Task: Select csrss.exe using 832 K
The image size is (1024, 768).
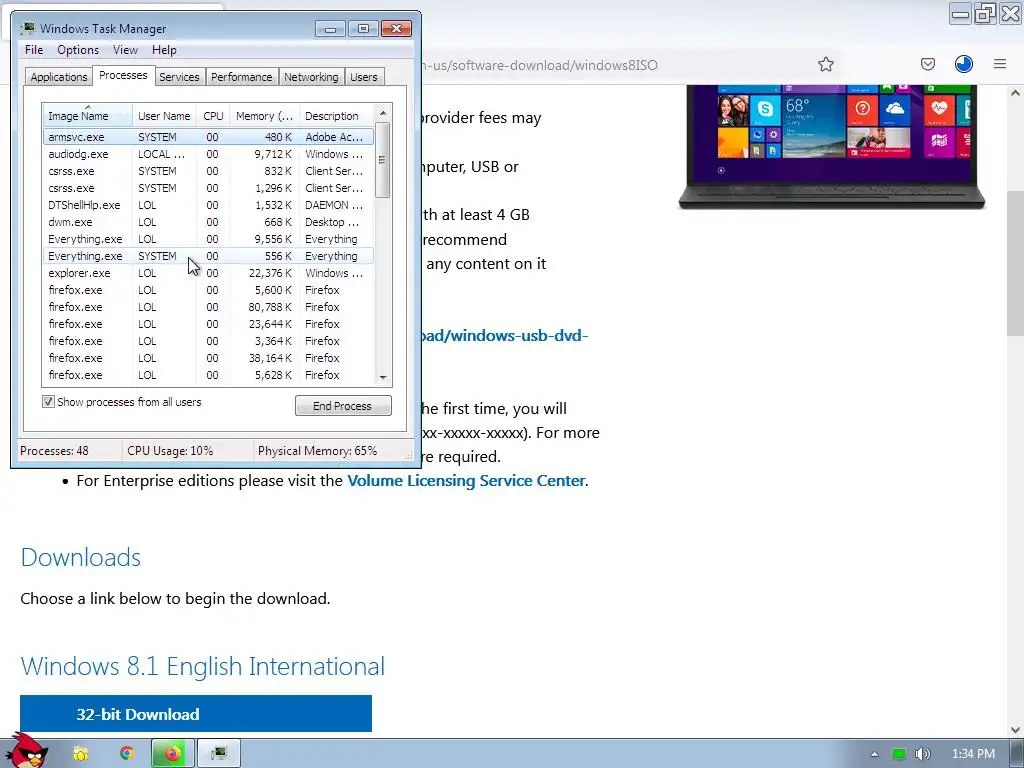Action: click(208, 171)
